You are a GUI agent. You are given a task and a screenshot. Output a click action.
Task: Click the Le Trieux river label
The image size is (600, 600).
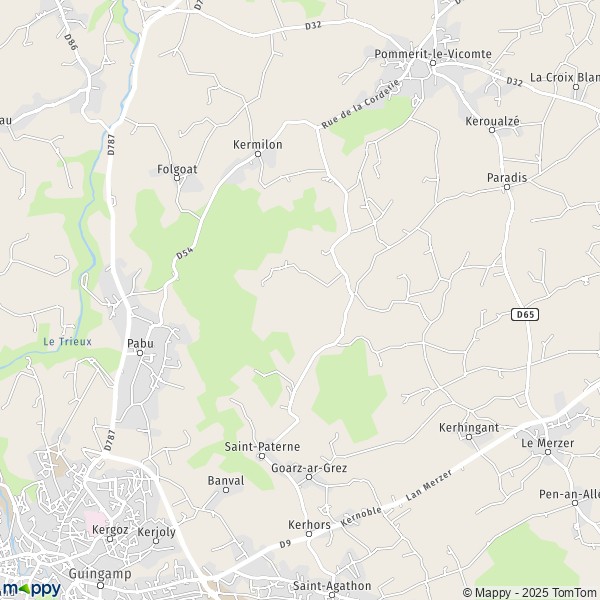[67, 341]
